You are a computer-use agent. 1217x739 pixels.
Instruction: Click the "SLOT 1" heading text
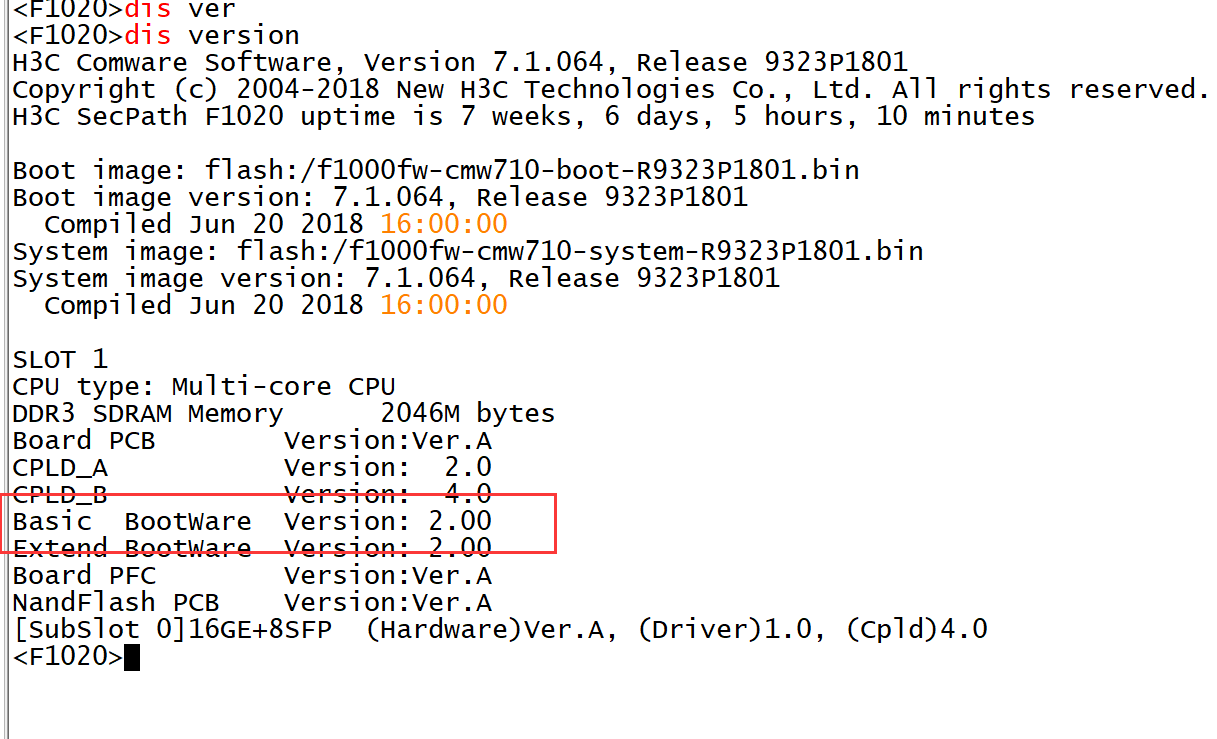(x=60, y=359)
